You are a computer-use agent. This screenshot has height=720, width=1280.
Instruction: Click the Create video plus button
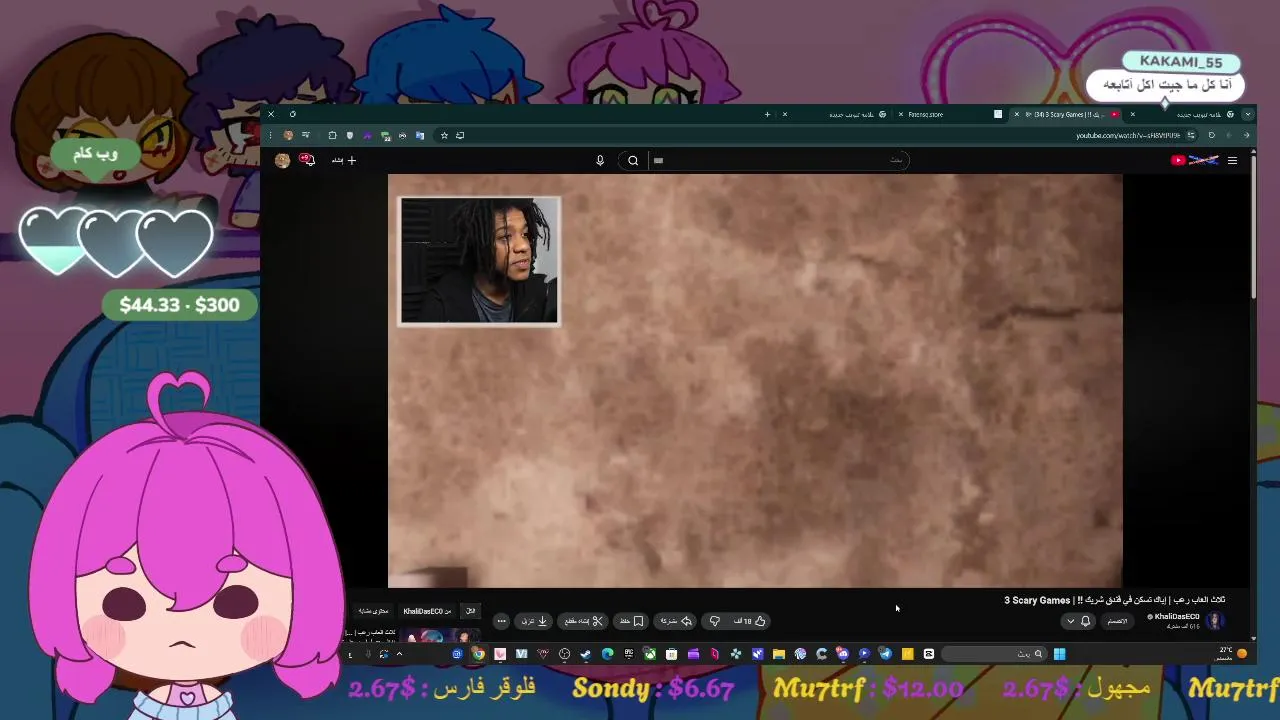tap(345, 160)
